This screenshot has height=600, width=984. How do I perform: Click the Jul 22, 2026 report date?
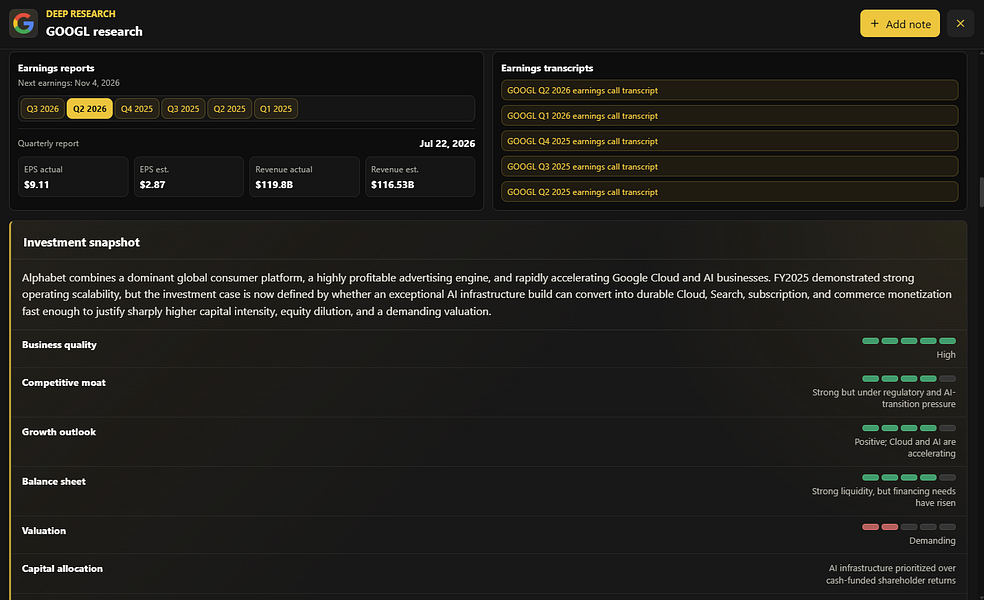coord(447,144)
